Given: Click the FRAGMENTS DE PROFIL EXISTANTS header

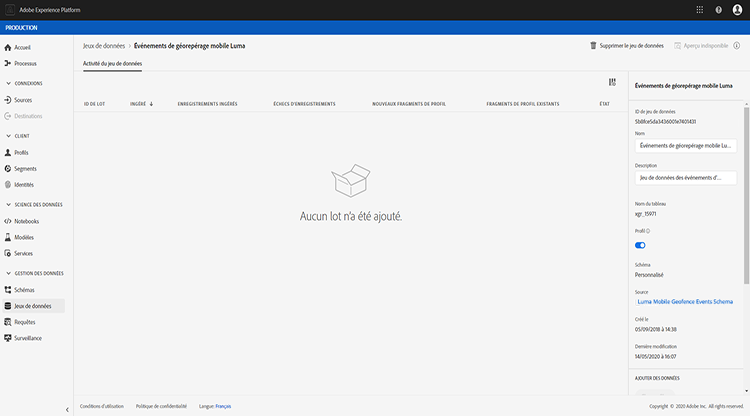Looking at the screenshot, I should coord(522,104).
